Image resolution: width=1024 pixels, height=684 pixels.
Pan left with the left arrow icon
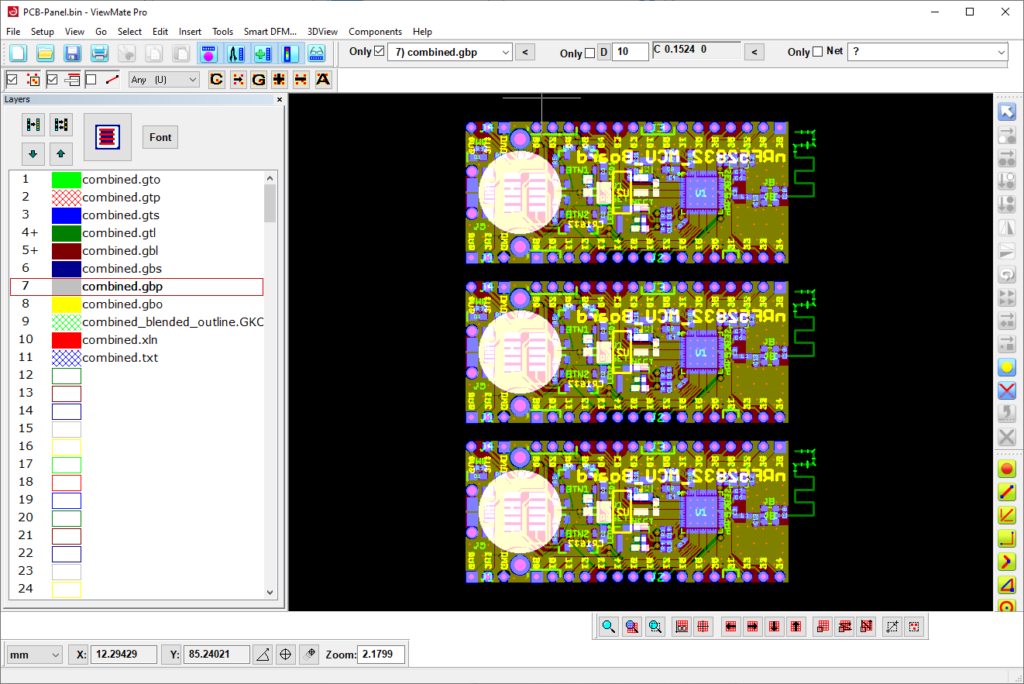[731, 627]
